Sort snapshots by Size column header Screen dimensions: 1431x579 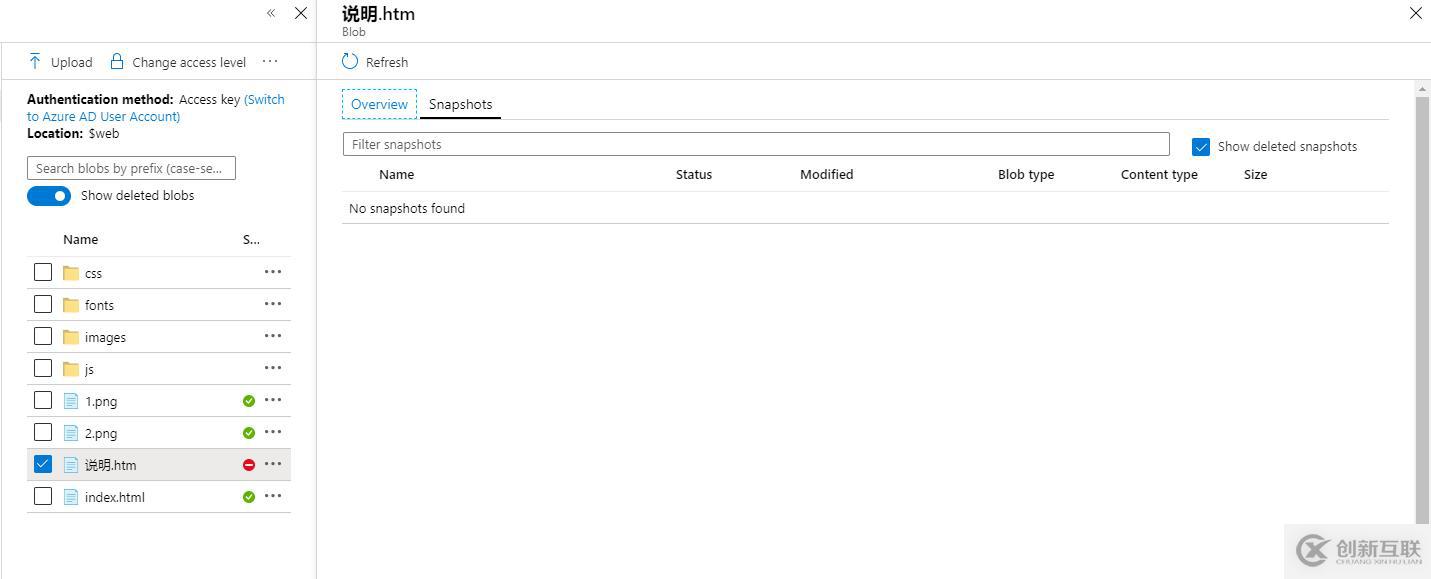point(1256,174)
